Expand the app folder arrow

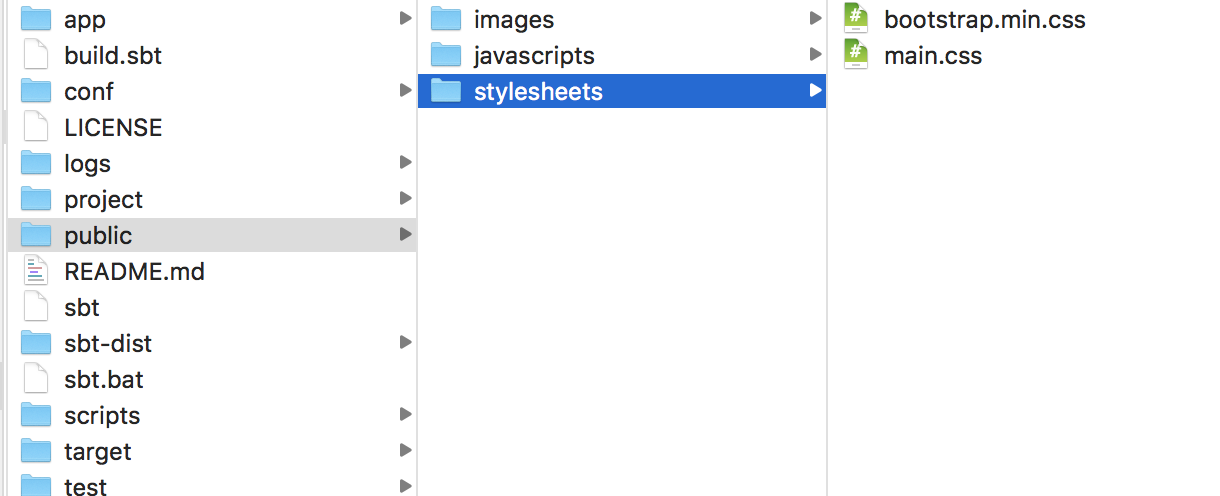(405, 18)
